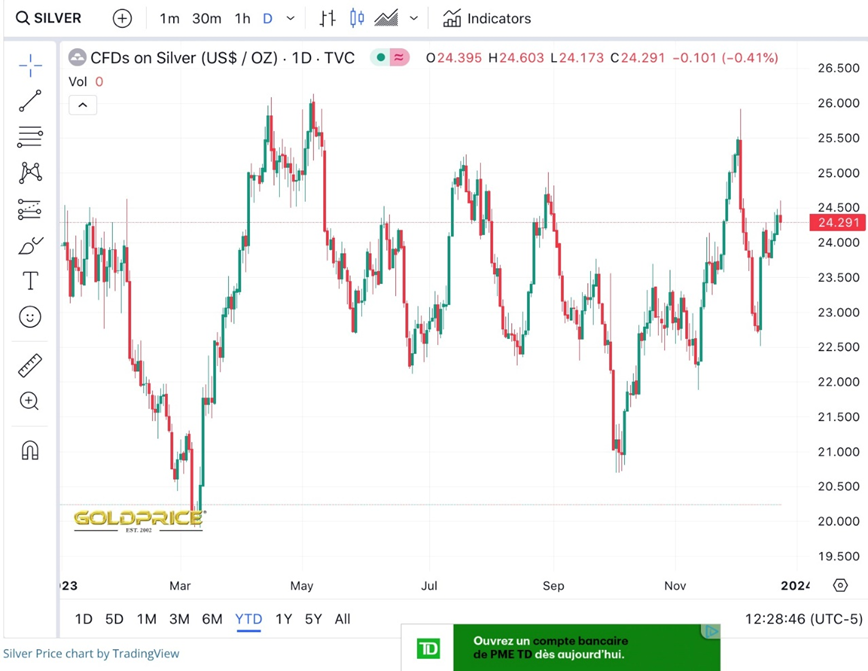Add a symbol with the plus button
This screenshot has height=671, width=868.
(122, 18)
